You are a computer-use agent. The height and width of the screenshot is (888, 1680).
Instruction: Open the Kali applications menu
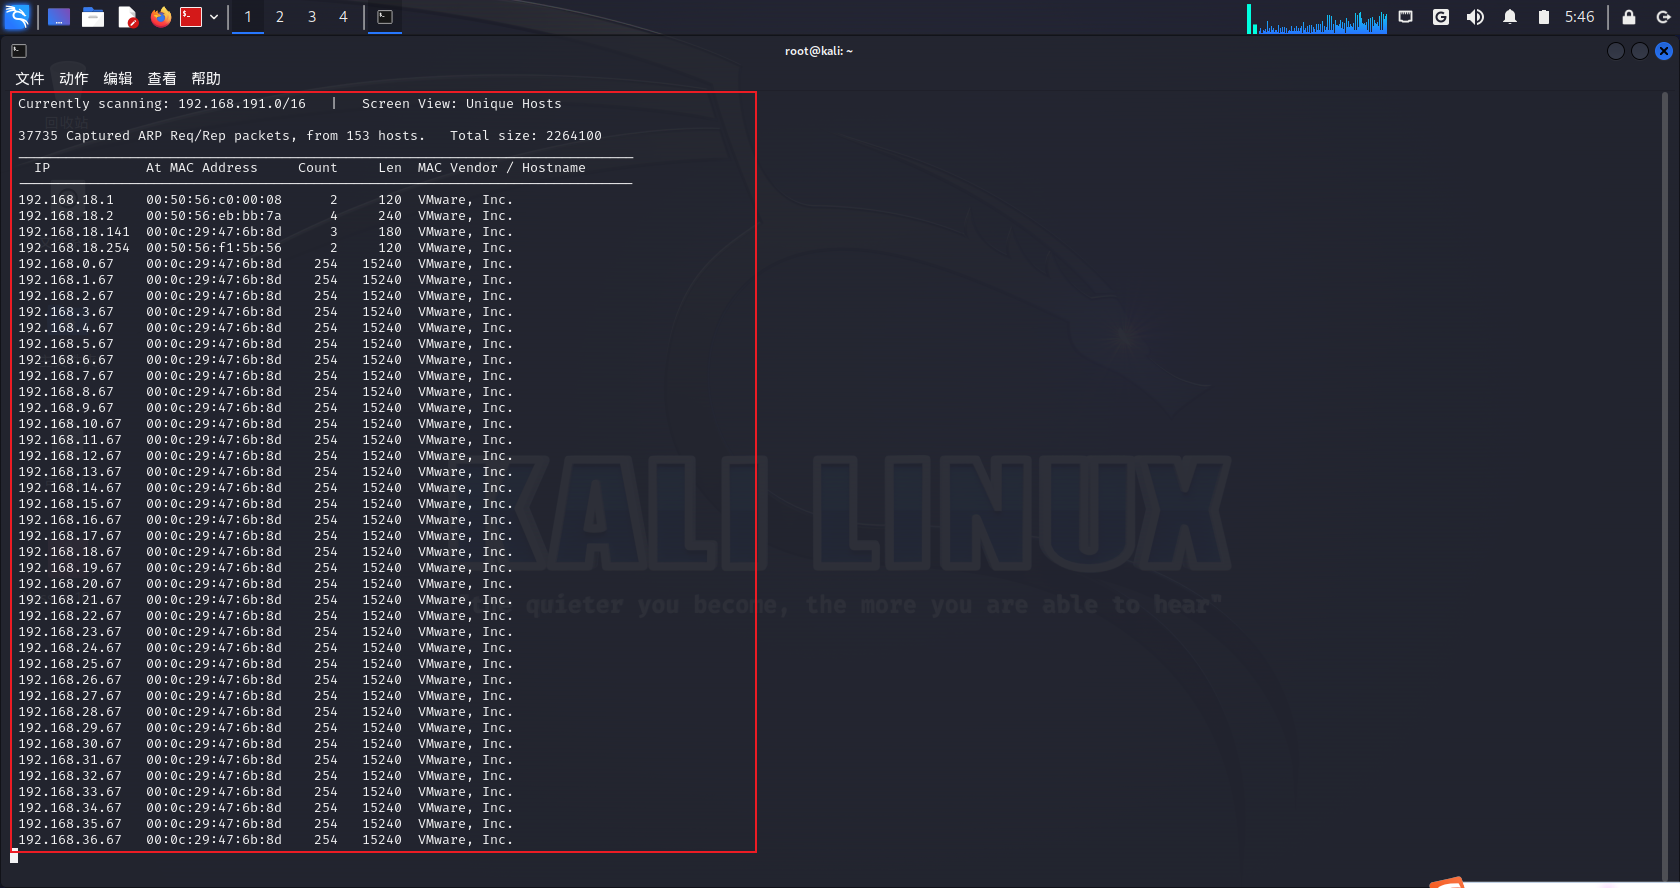click(17, 16)
